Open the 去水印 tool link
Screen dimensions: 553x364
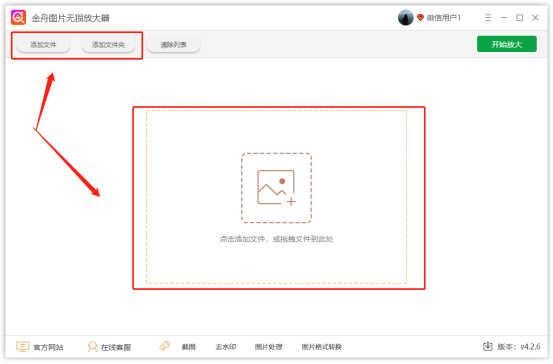(226, 347)
